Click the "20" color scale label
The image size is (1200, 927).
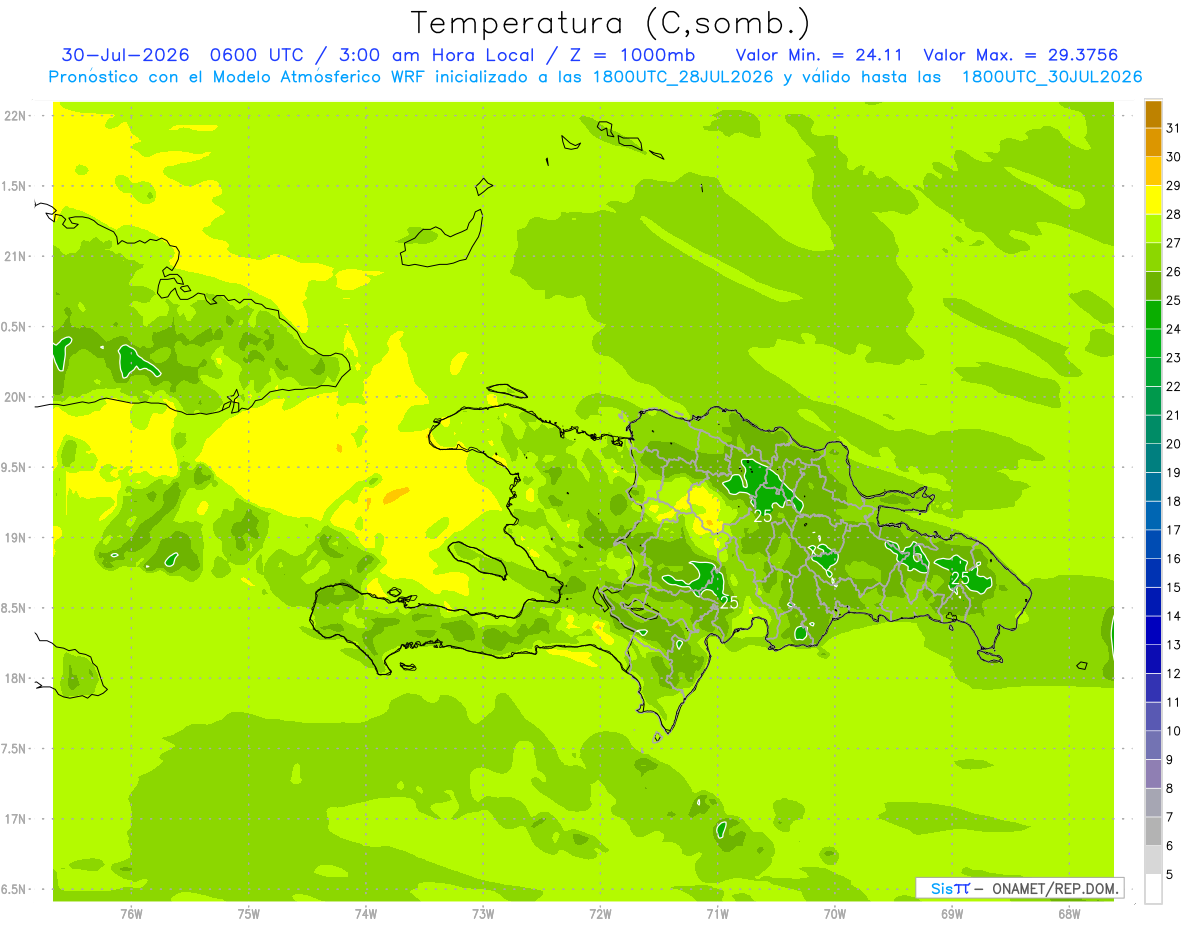[x=1174, y=444]
